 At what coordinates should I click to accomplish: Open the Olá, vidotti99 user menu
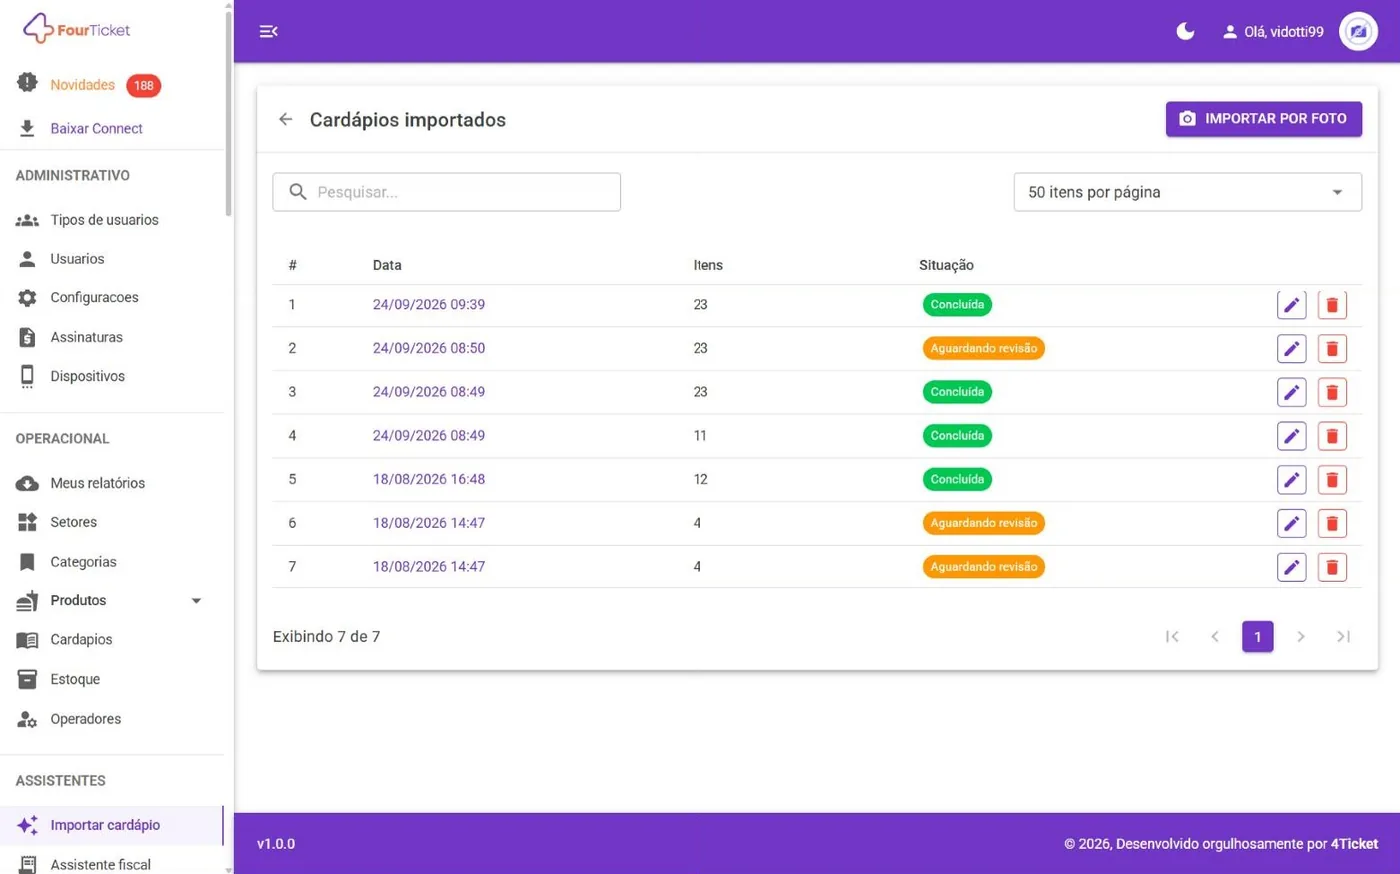1273,32
